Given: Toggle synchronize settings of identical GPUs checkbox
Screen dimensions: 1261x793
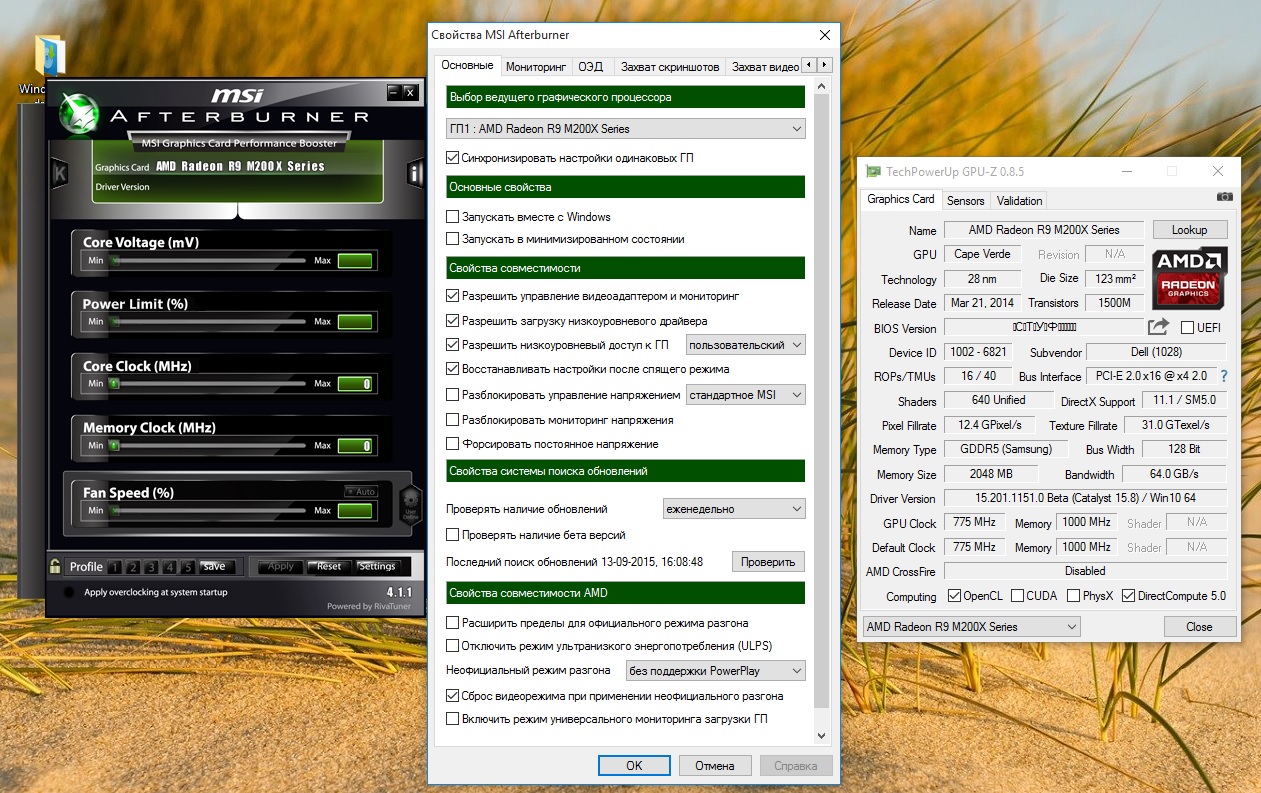Looking at the screenshot, I should pos(453,158).
